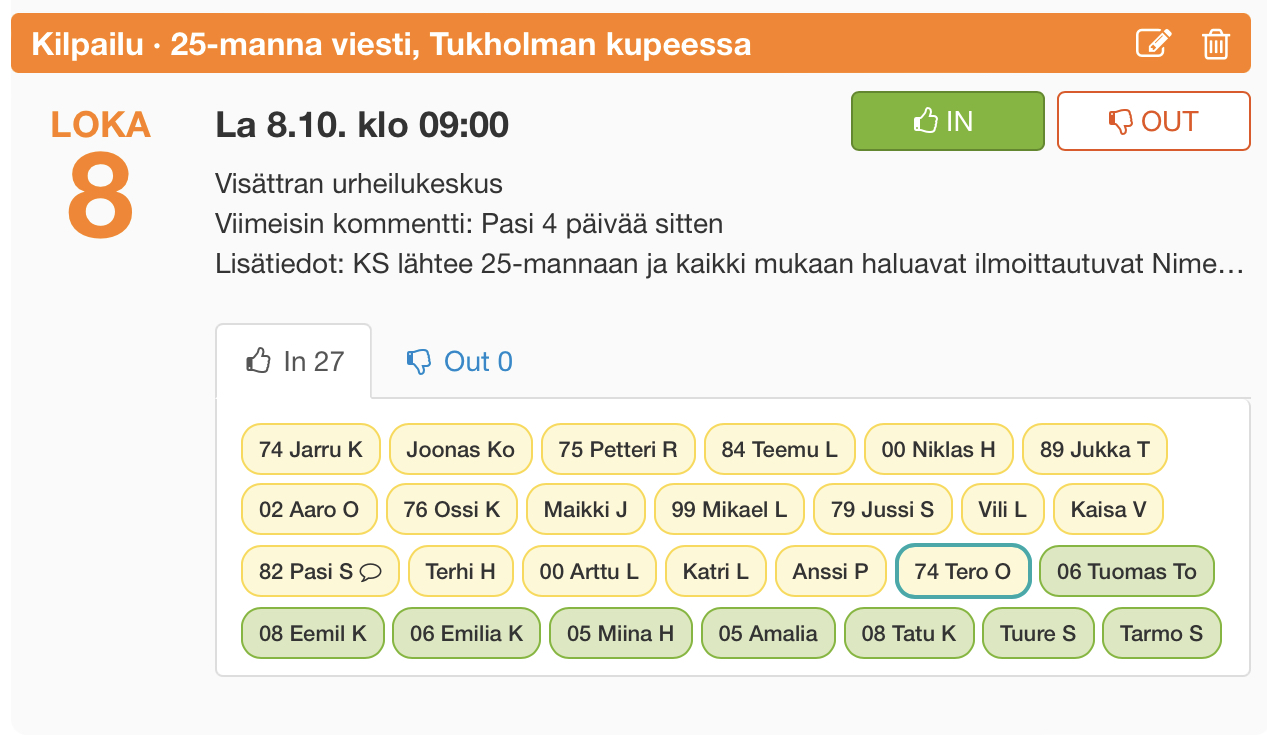
Task: Click the Tarmo S participant chip
Action: point(1162,633)
